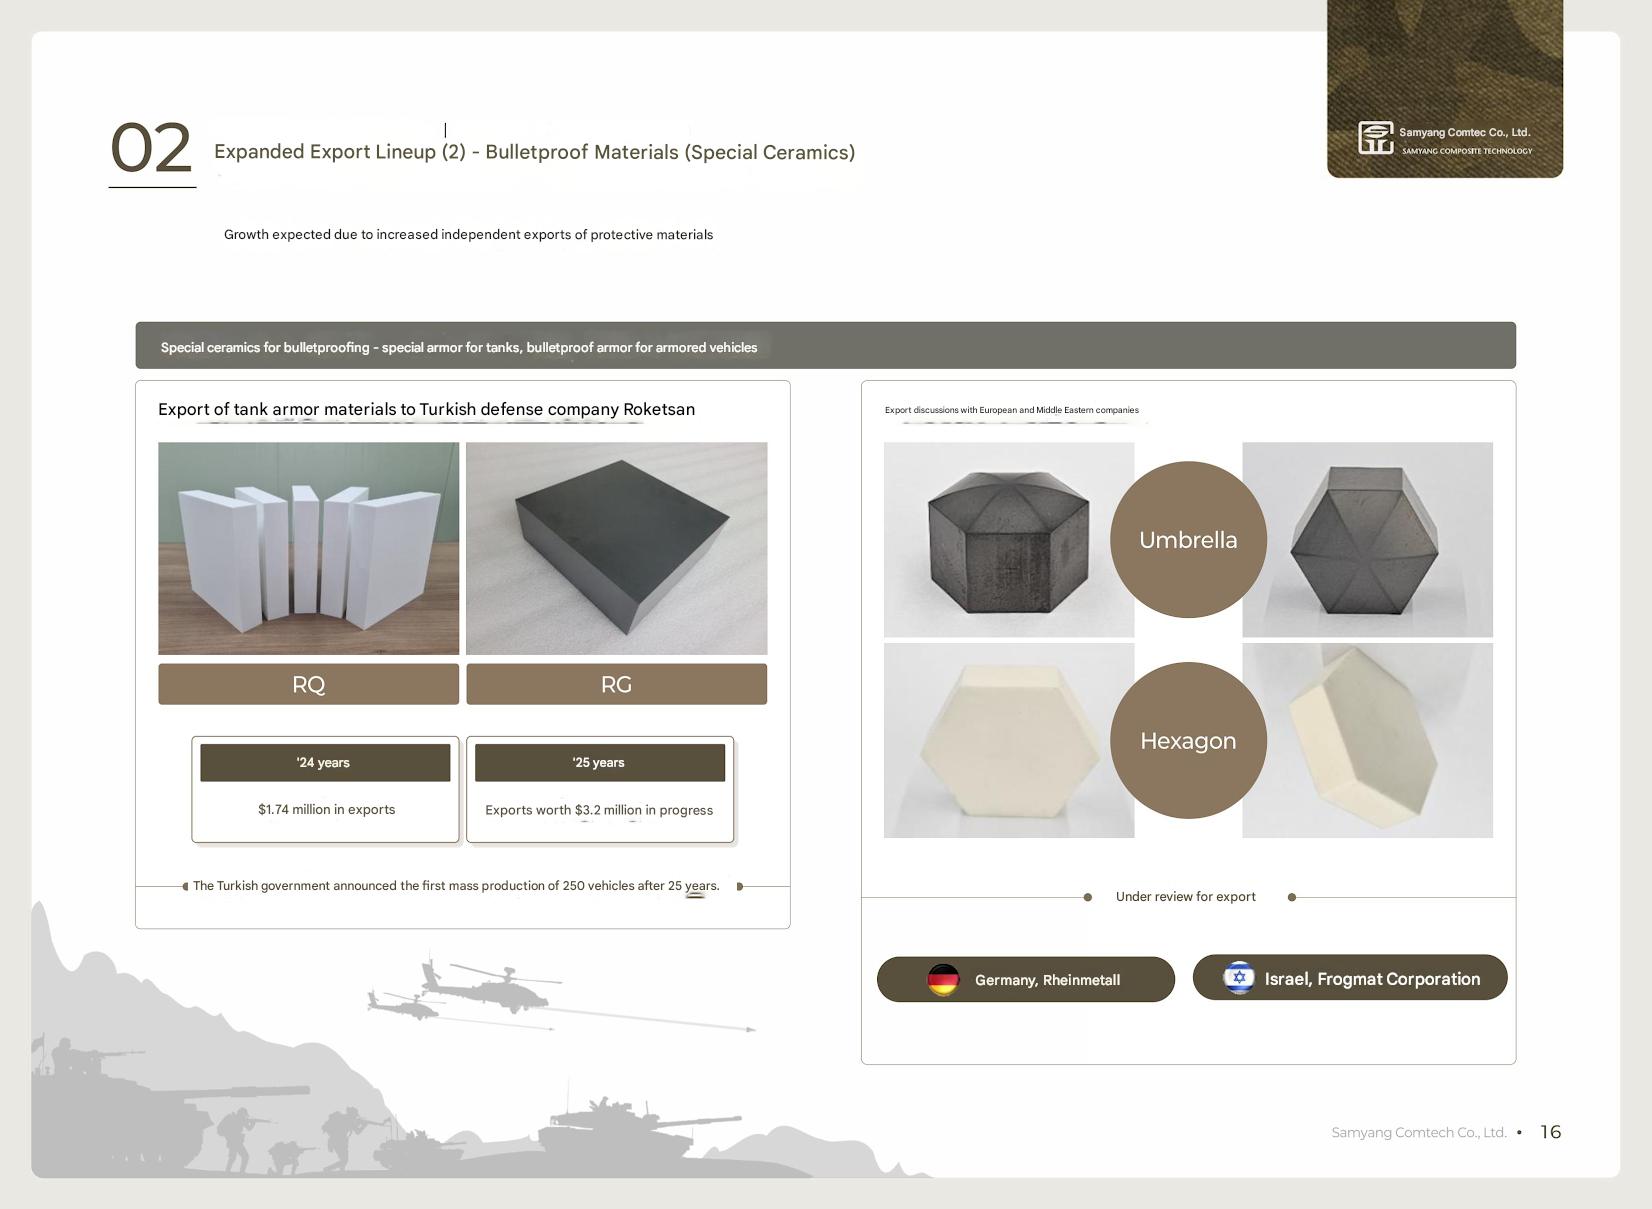Click page number 16
1652x1209 pixels.
coord(1551,1132)
